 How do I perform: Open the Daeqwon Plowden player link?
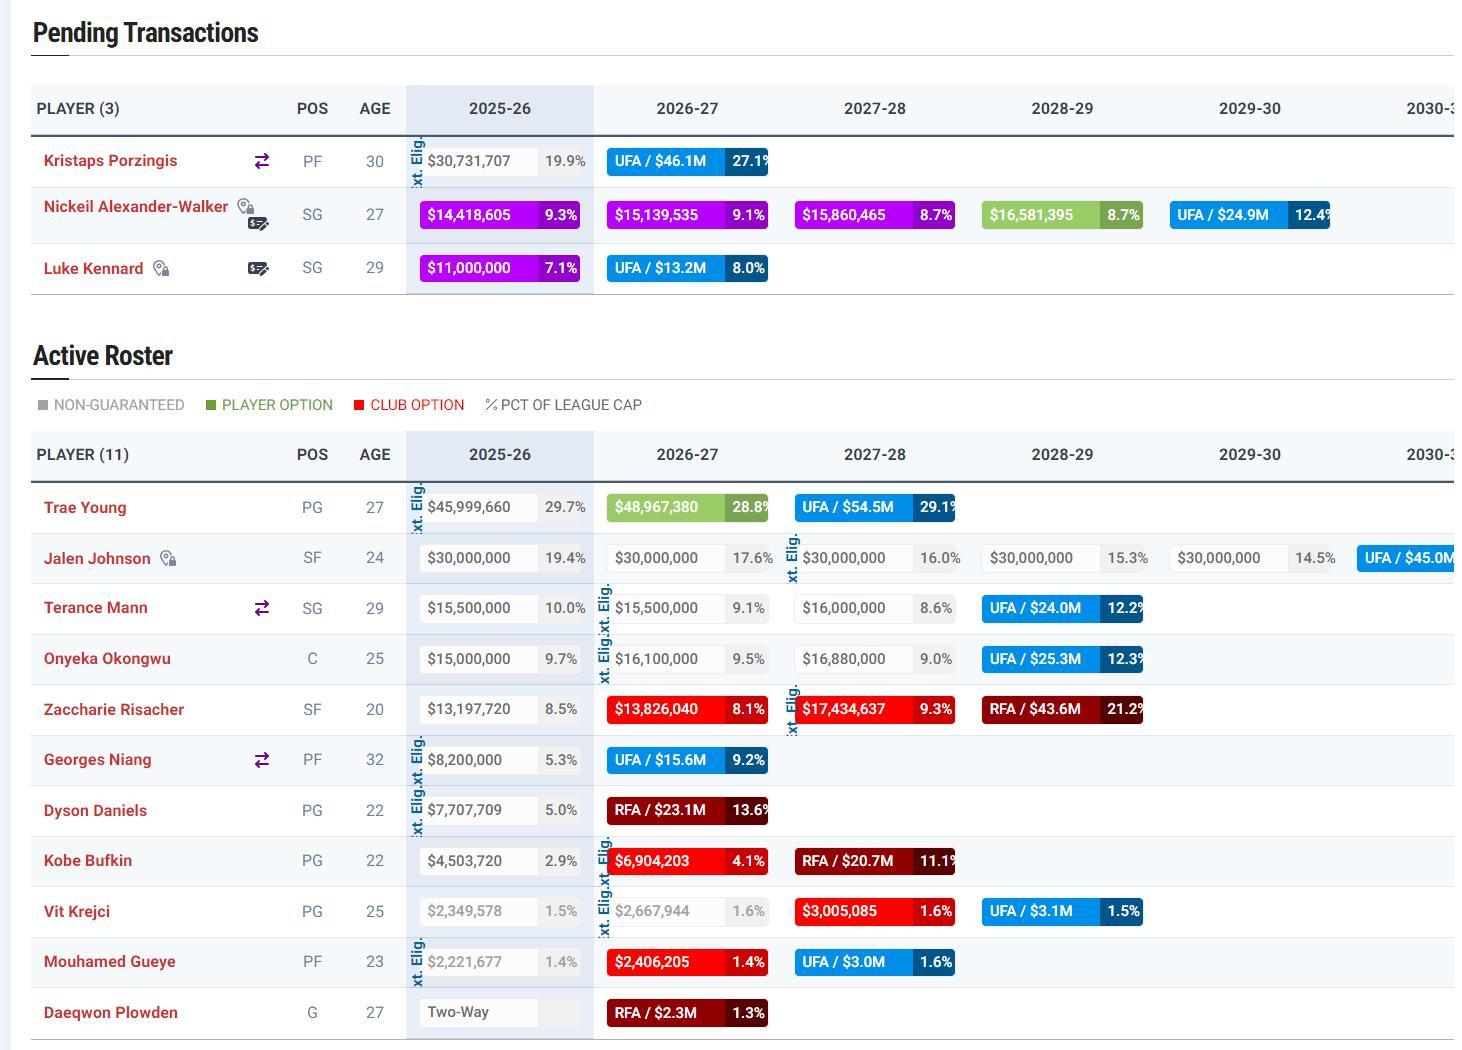point(111,1013)
